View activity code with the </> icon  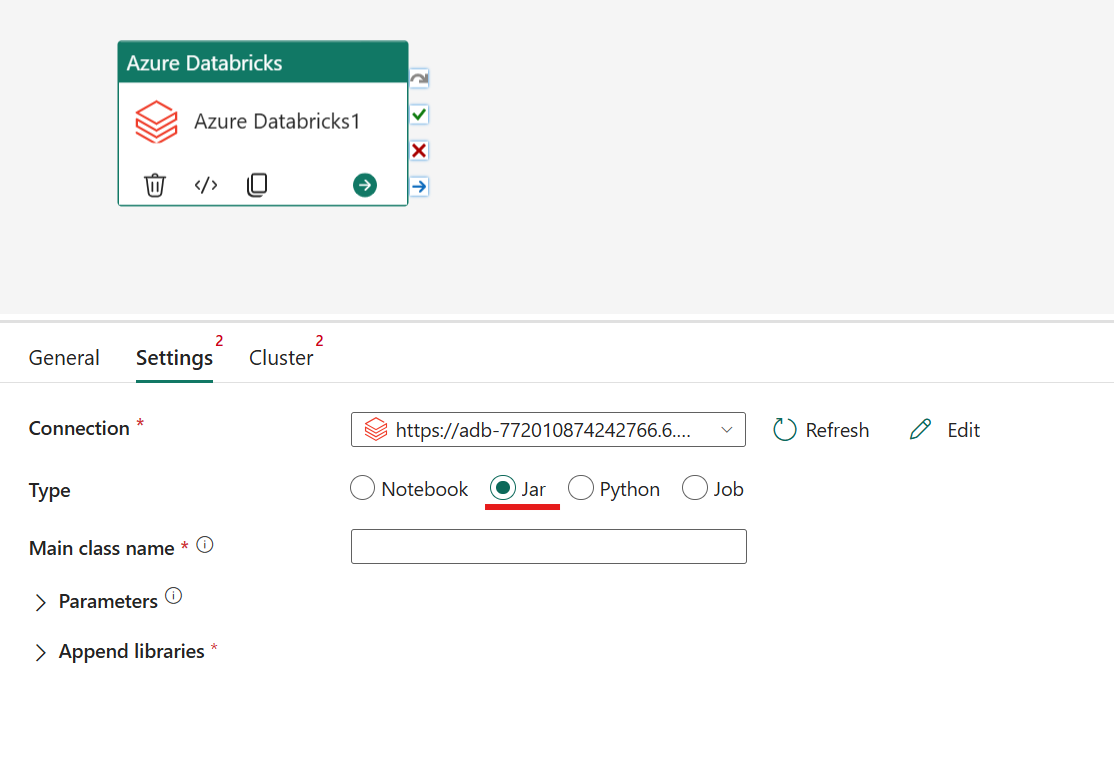coord(206,185)
